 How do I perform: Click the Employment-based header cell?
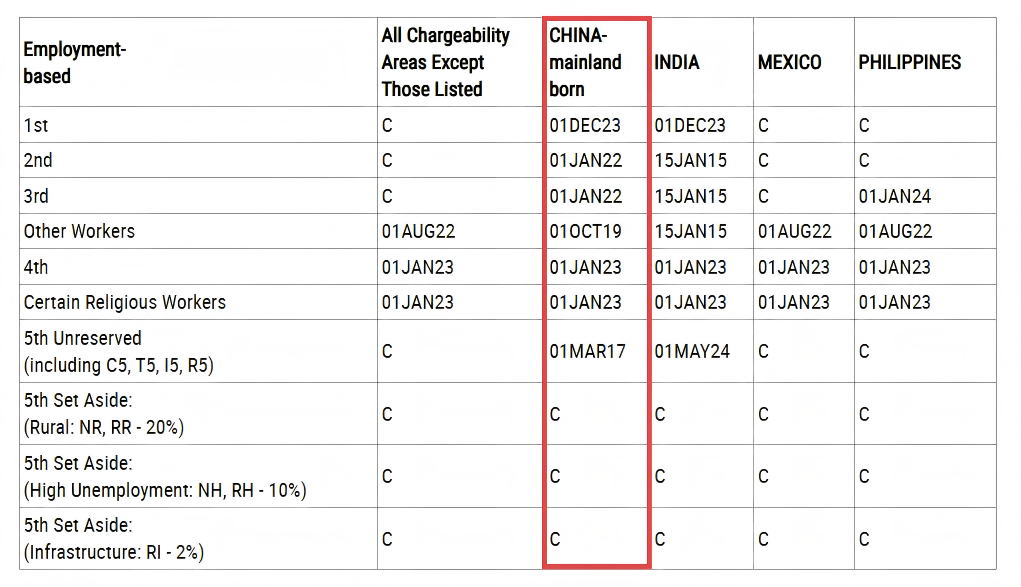[x=74, y=62]
